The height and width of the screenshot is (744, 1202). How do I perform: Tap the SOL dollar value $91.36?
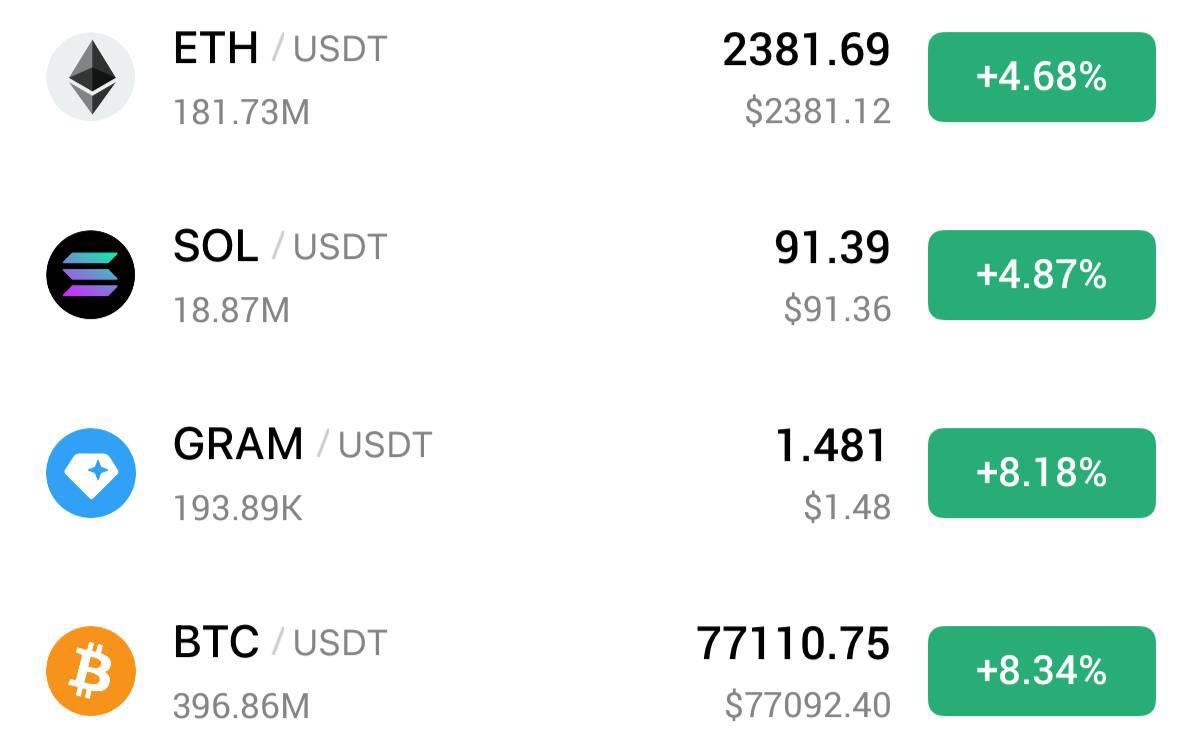837,310
